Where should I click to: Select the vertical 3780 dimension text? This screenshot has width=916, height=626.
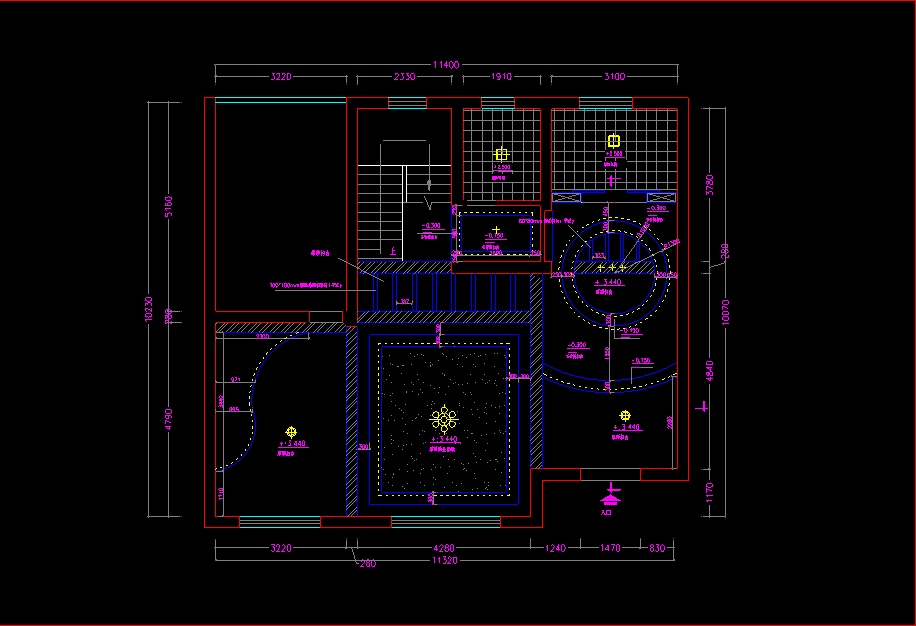click(709, 185)
